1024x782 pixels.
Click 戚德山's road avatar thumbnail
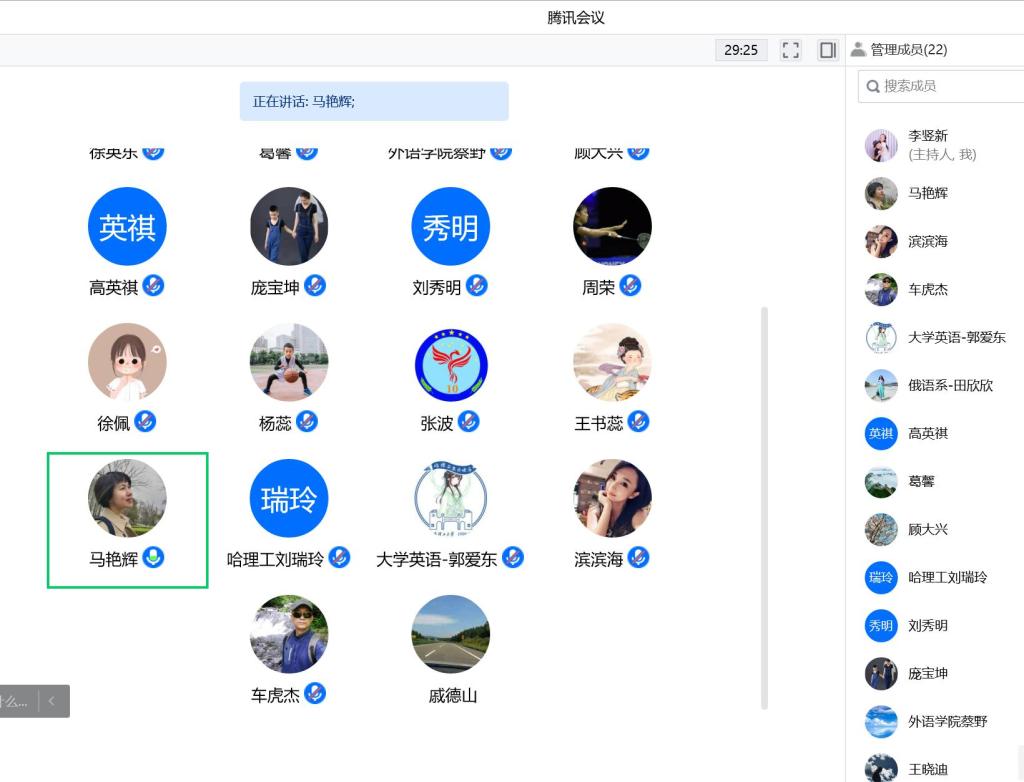[451, 635]
